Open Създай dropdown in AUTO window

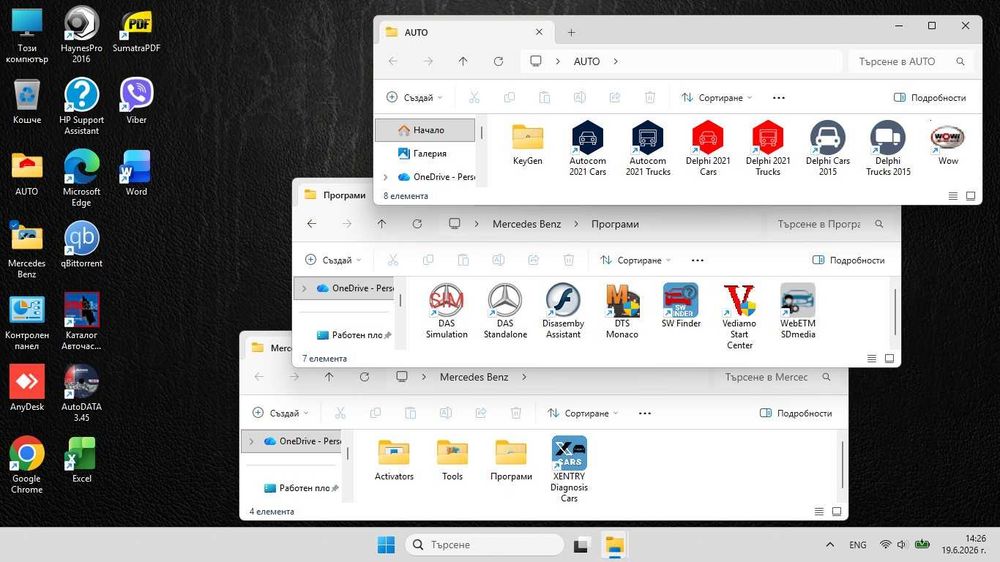[x=415, y=98]
